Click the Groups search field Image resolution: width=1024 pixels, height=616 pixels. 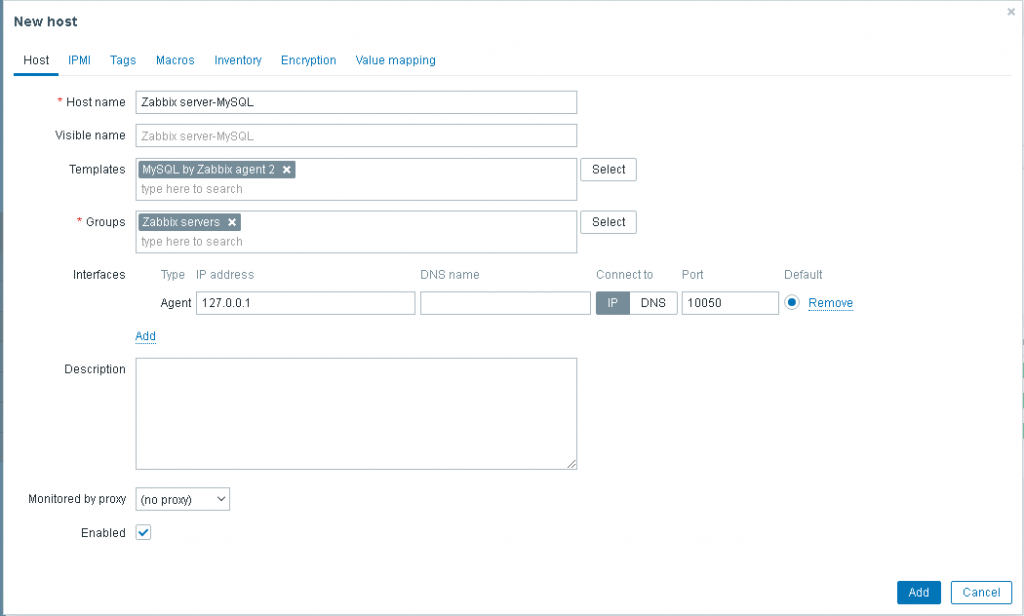(356, 242)
